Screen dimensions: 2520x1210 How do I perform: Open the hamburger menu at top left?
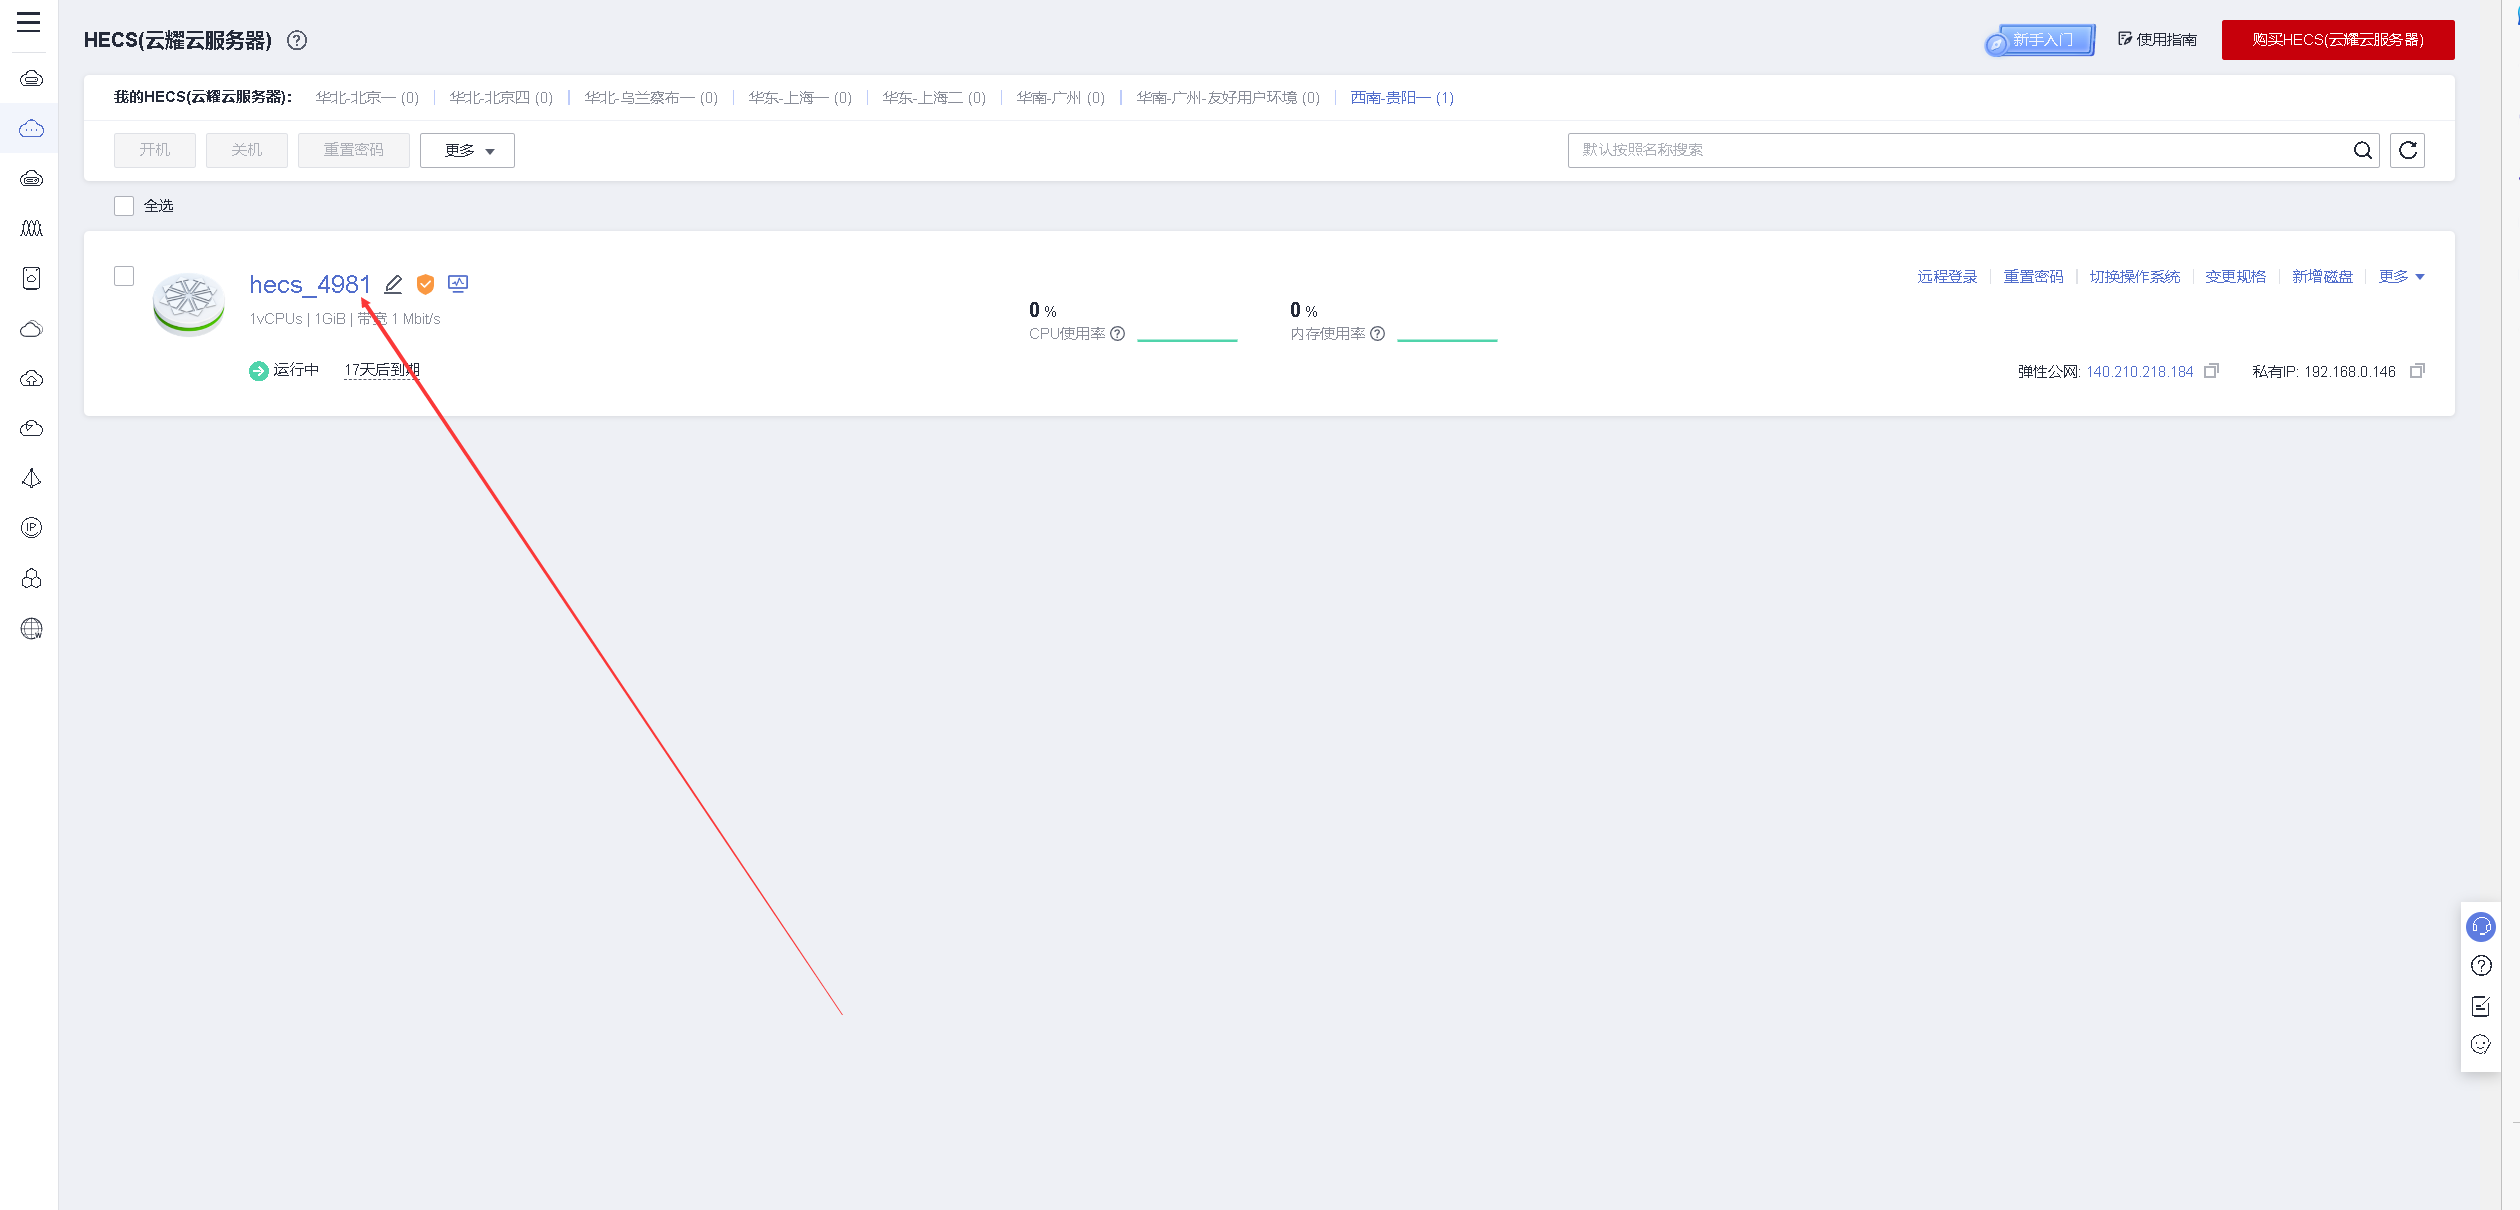(x=28, y=22)
